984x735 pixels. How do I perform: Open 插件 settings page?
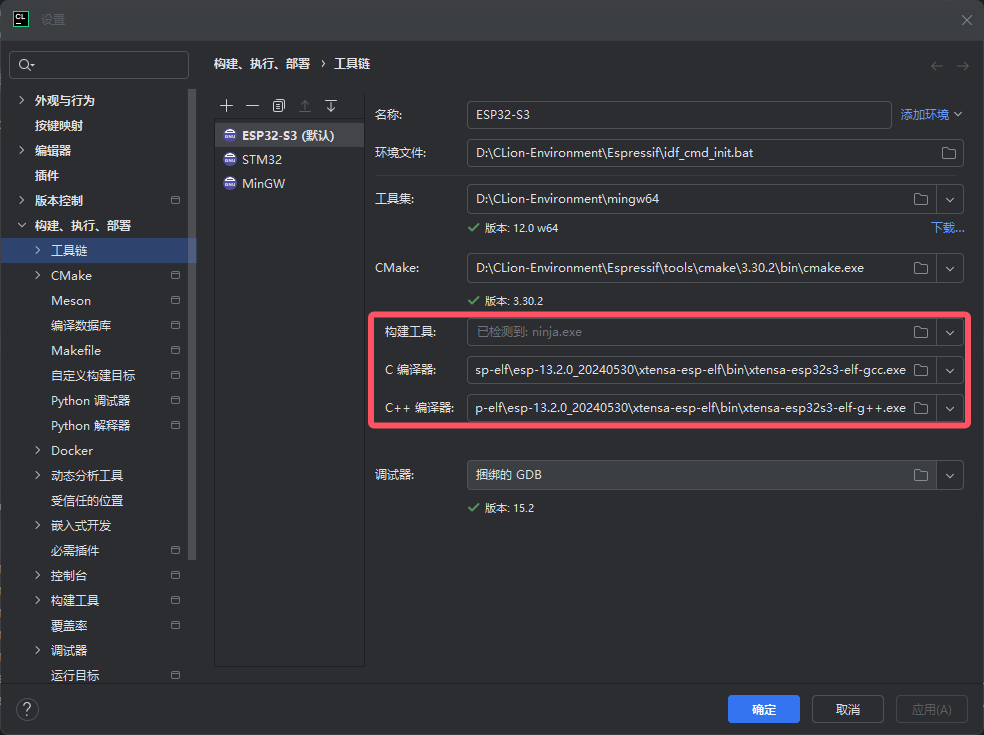tap(47, 176)
